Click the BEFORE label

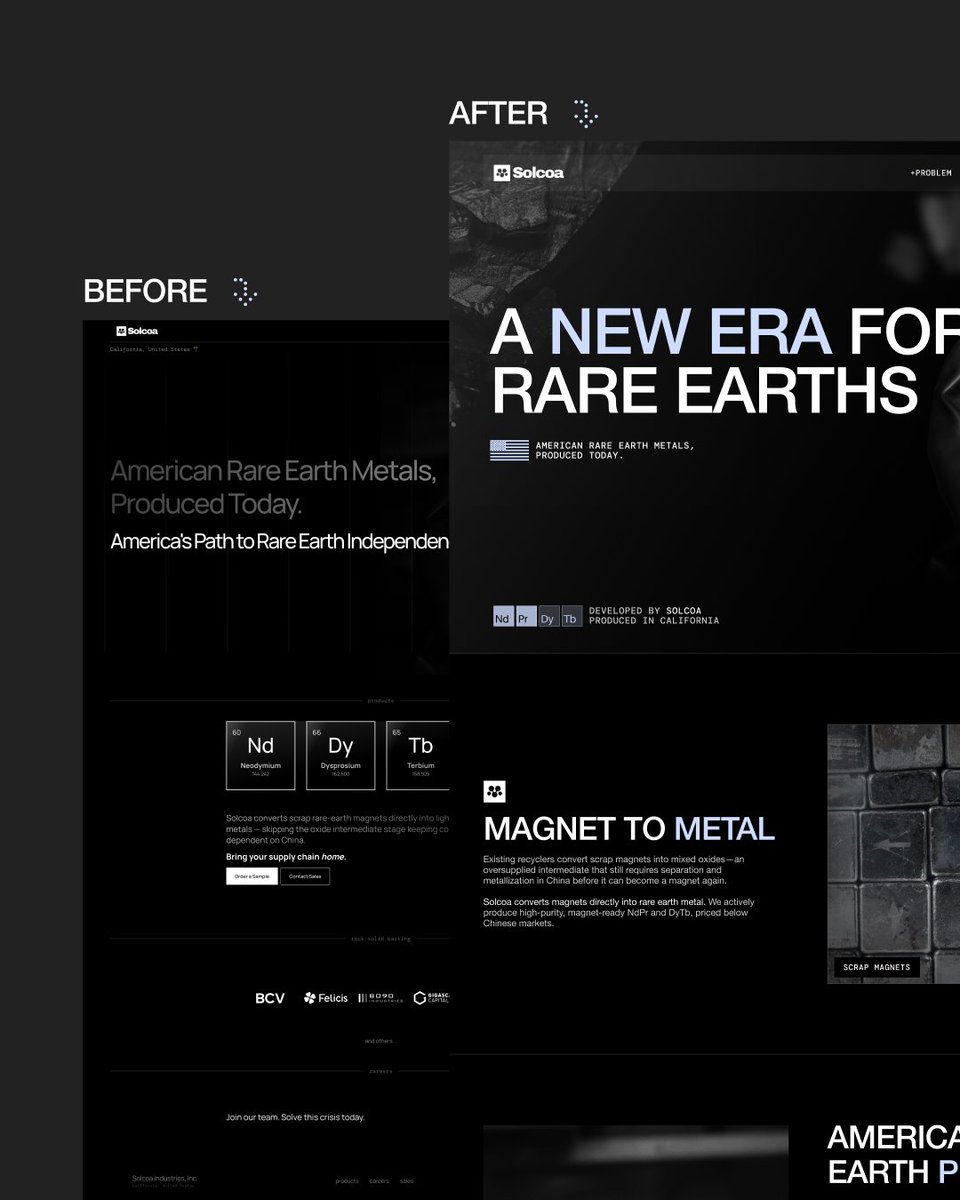click(x=146, y=291)
